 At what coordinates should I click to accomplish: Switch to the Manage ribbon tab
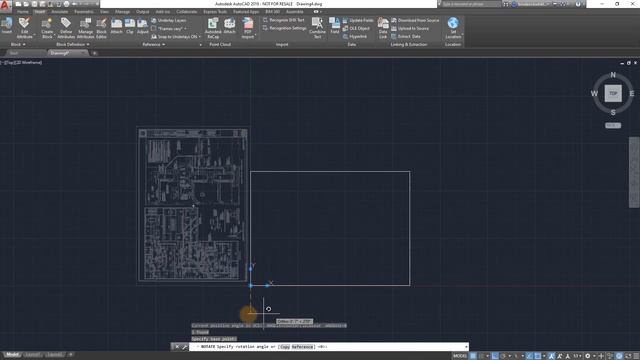pyautogui.click(x=122, y=12)
